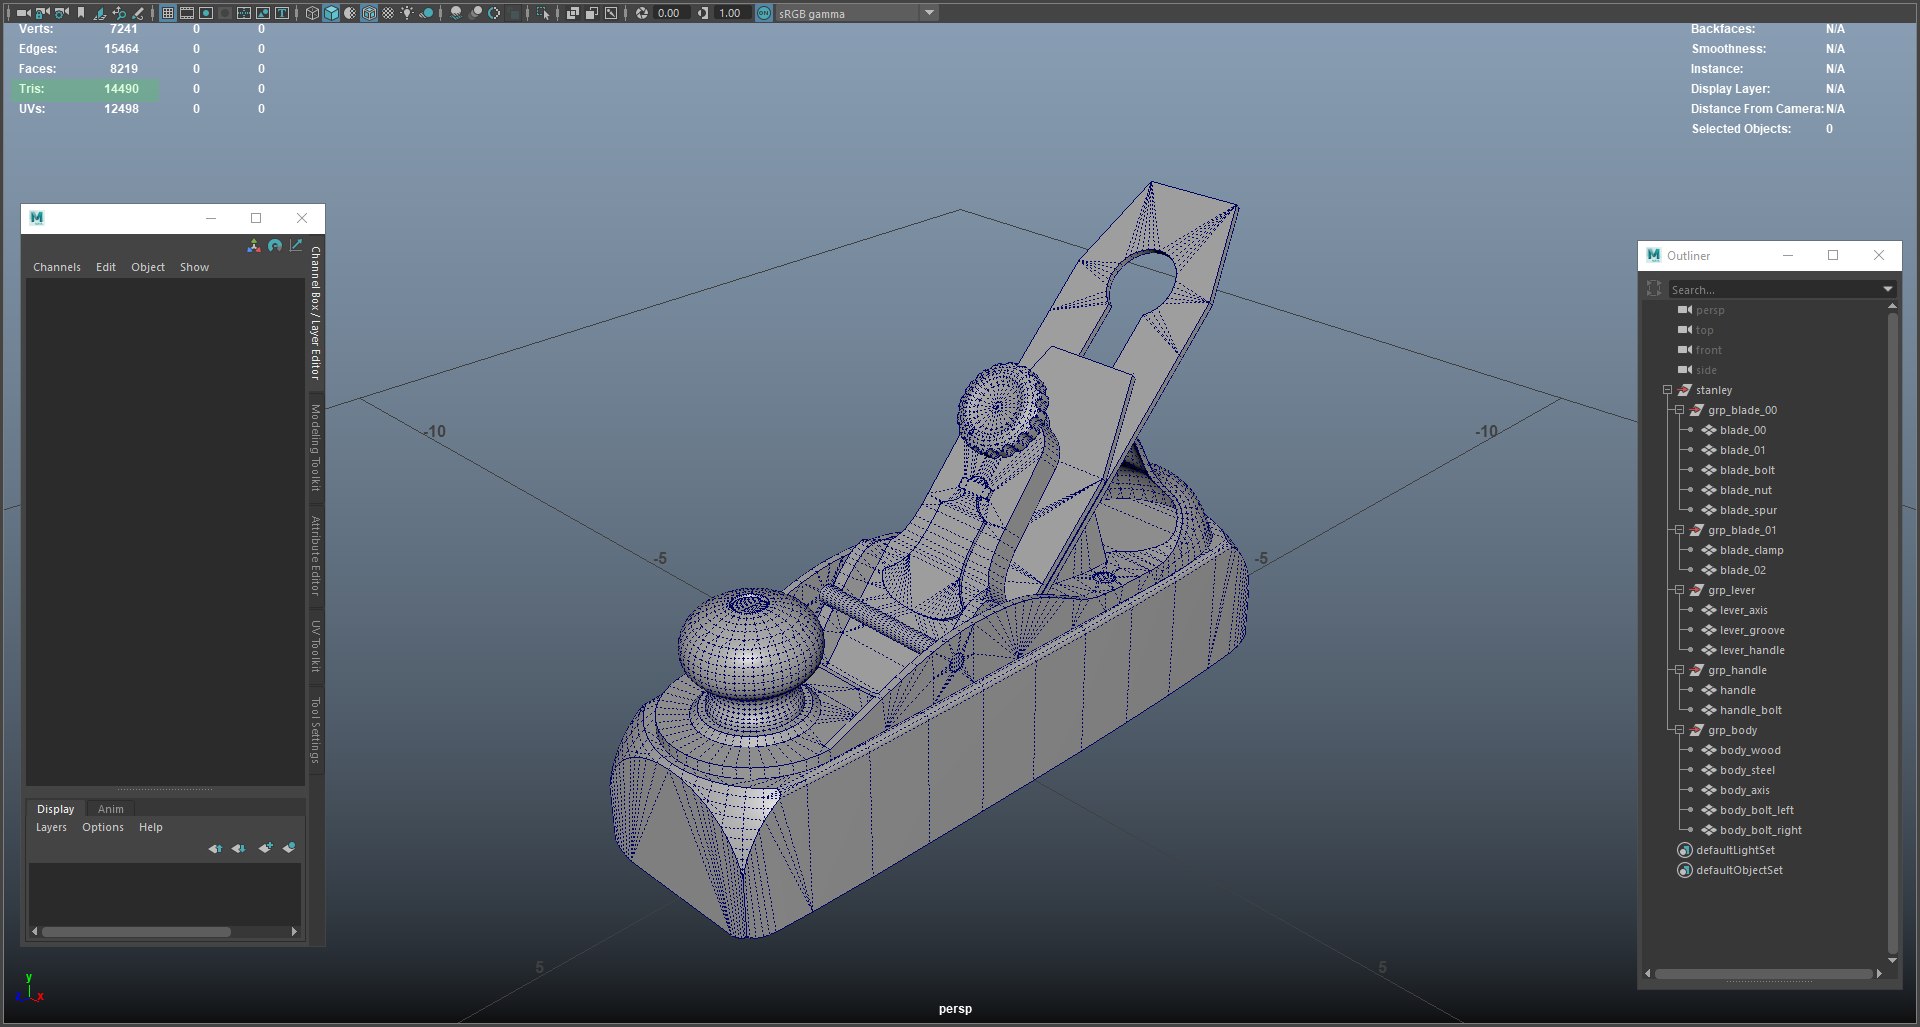Click the hyperbolic graph icon in Channel Box
This screenshot has width=1920, height=1027.
(296, 245)
